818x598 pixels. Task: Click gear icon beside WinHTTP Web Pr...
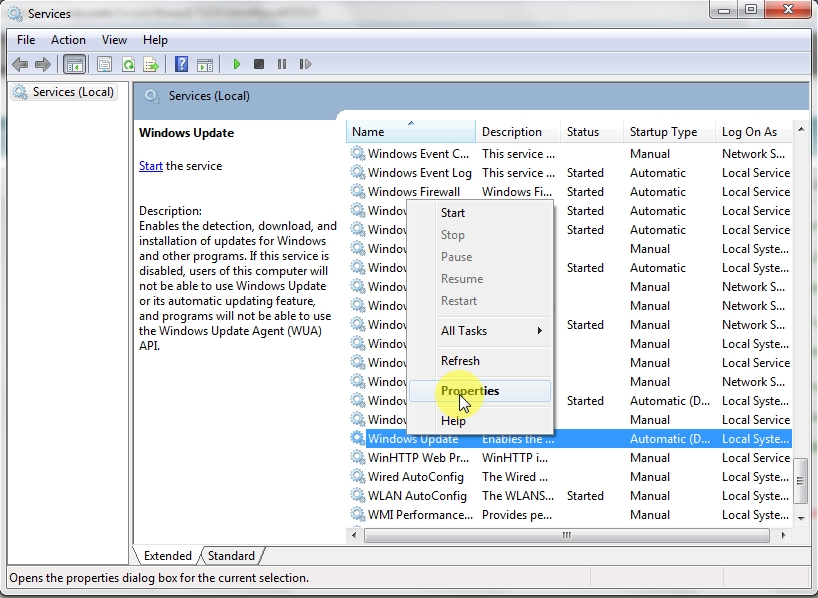pyautogui.click(x=357, y=458)
